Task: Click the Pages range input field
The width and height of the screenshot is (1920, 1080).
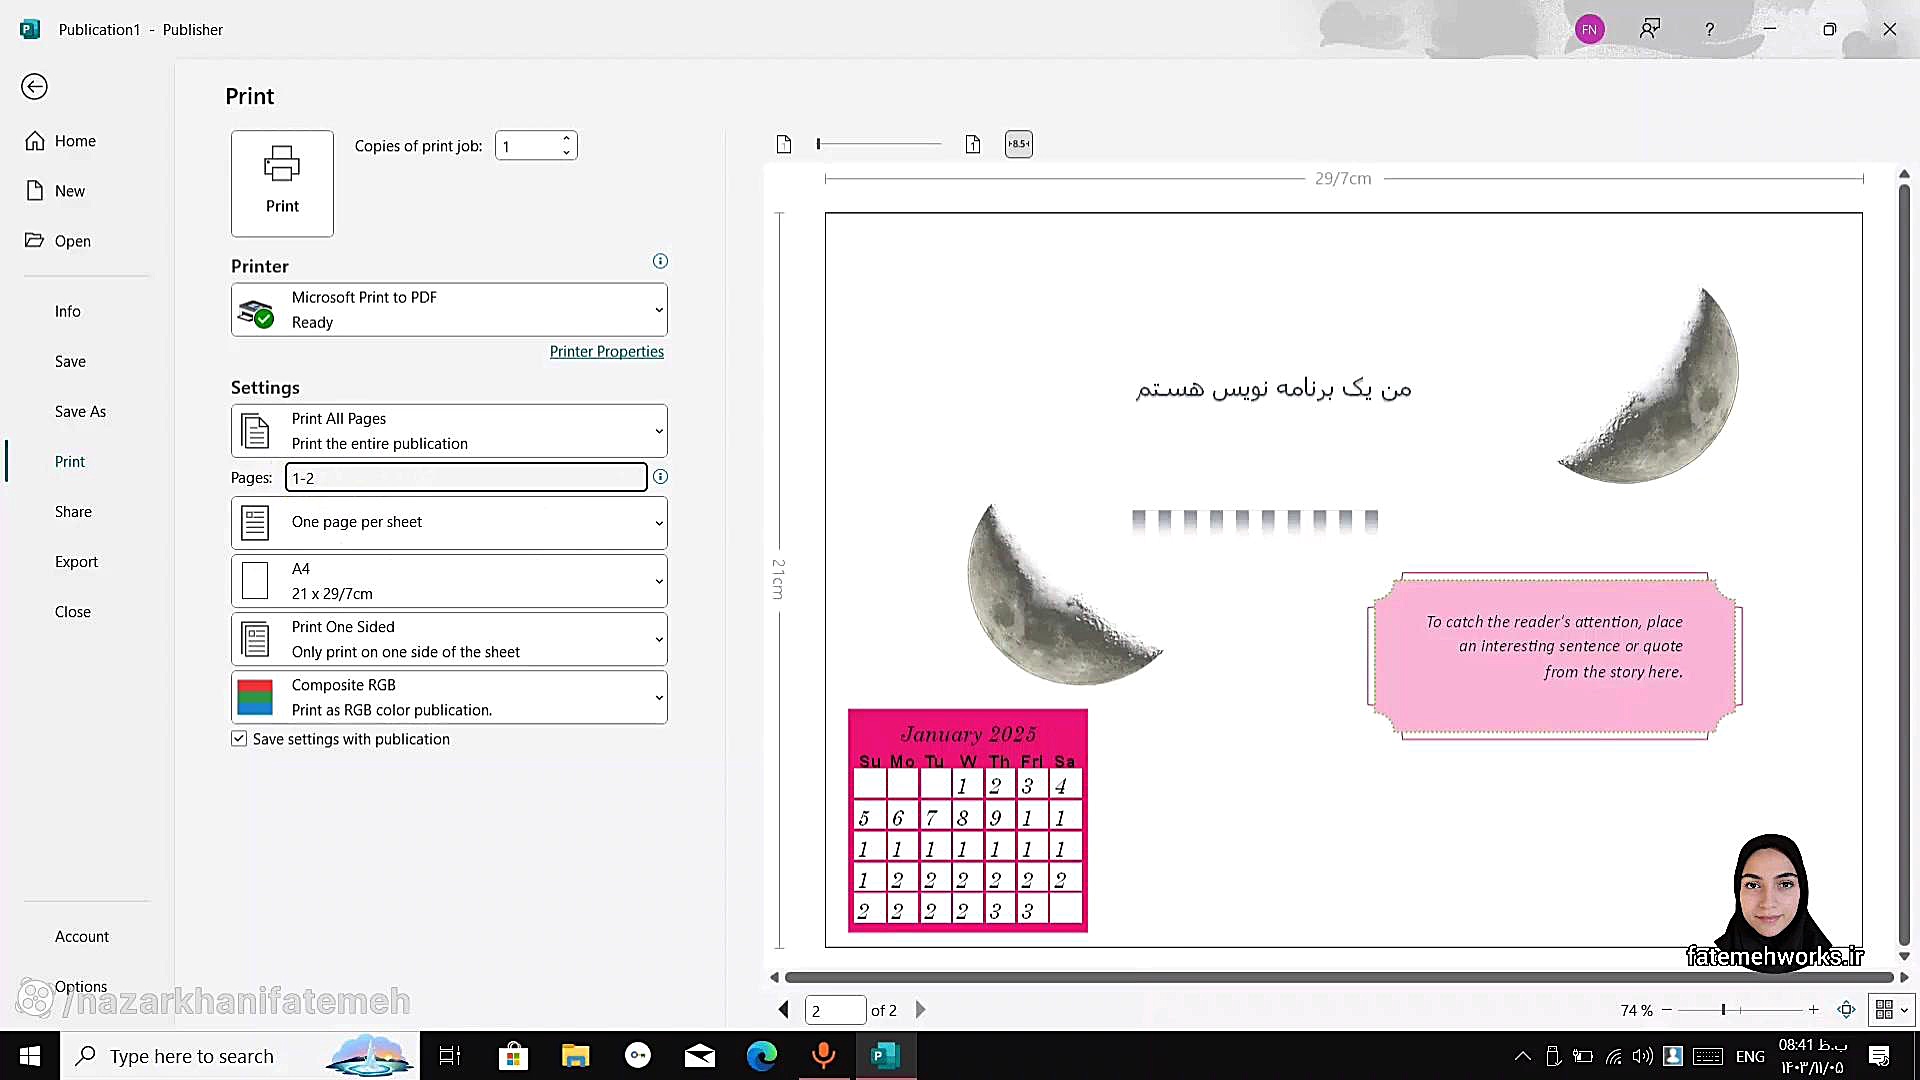Action: click(x=466, y=477)
